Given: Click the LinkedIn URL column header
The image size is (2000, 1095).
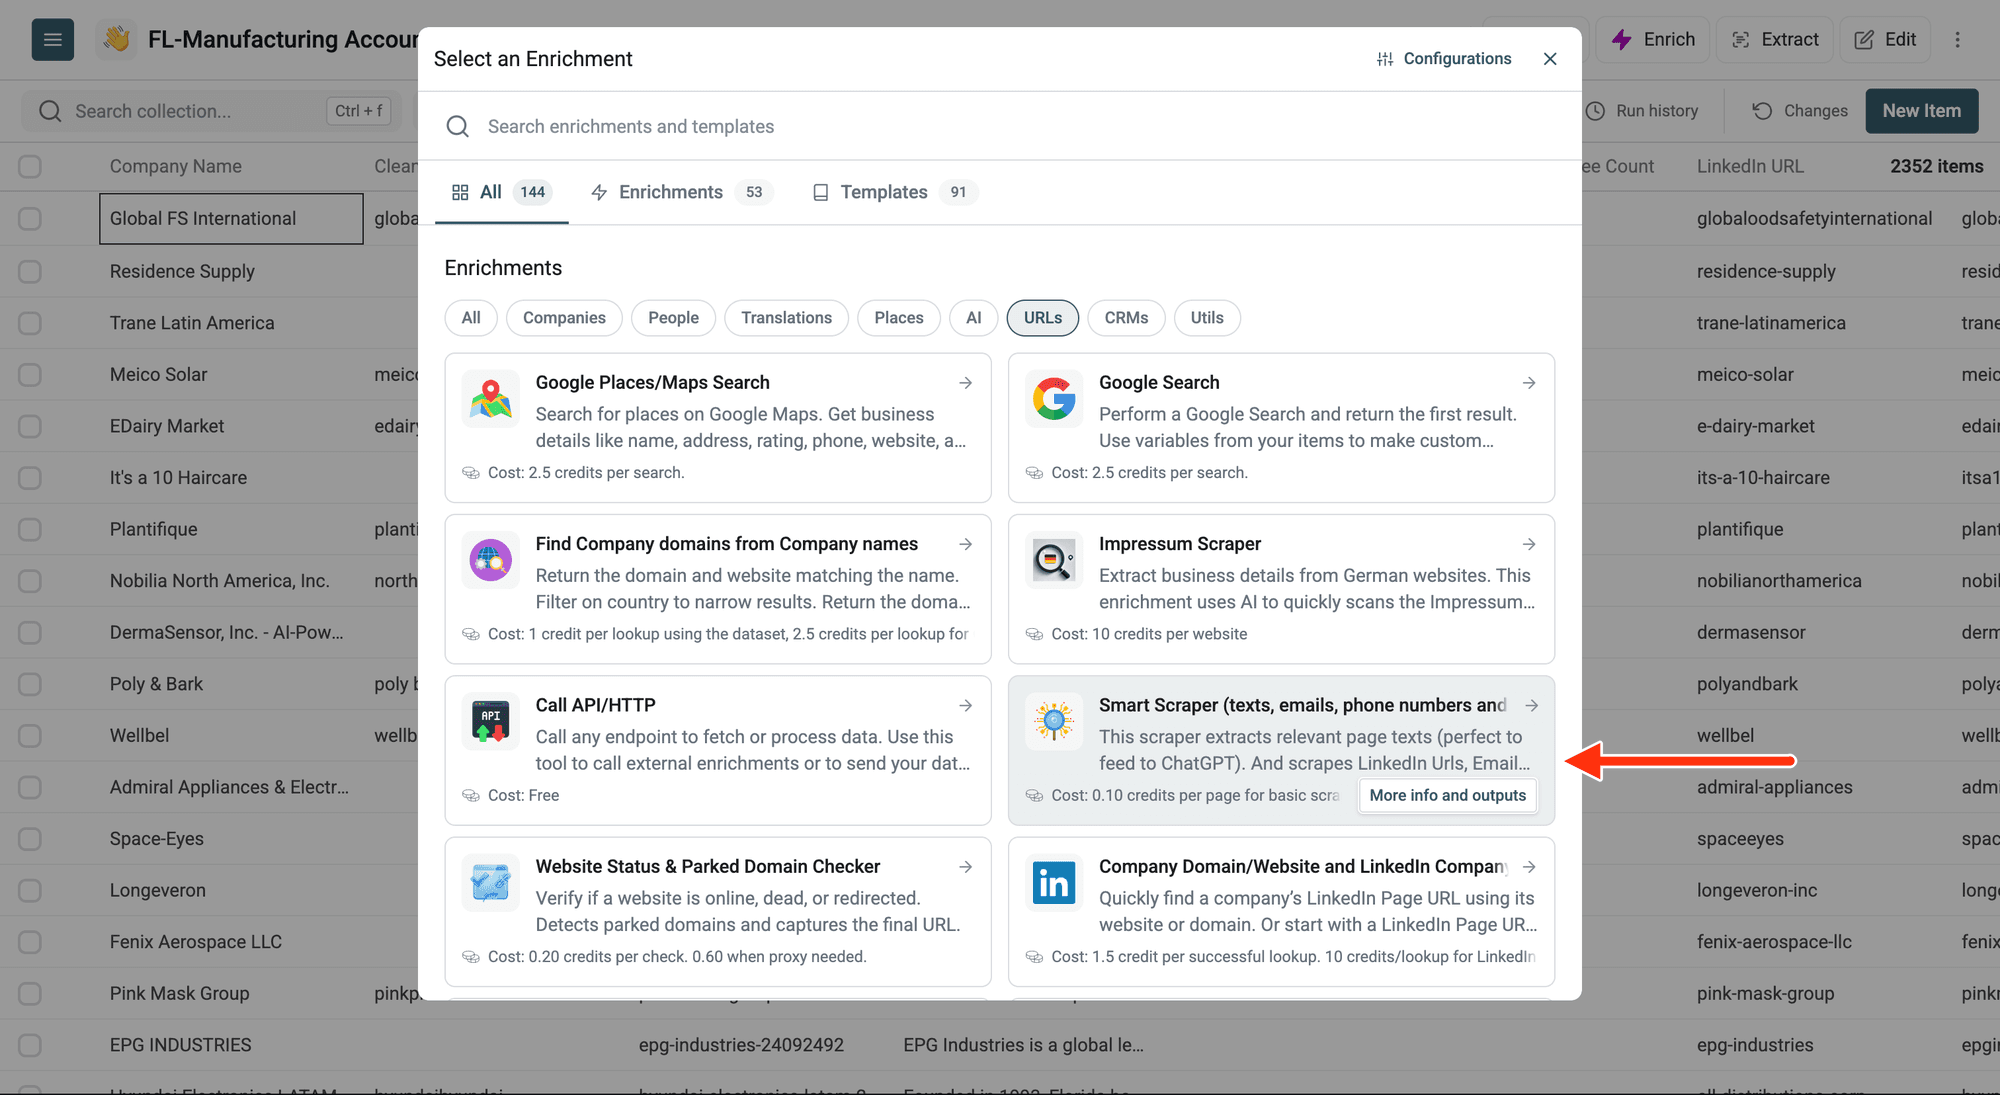Looking at the screenshot, I should pos(1750,166).
